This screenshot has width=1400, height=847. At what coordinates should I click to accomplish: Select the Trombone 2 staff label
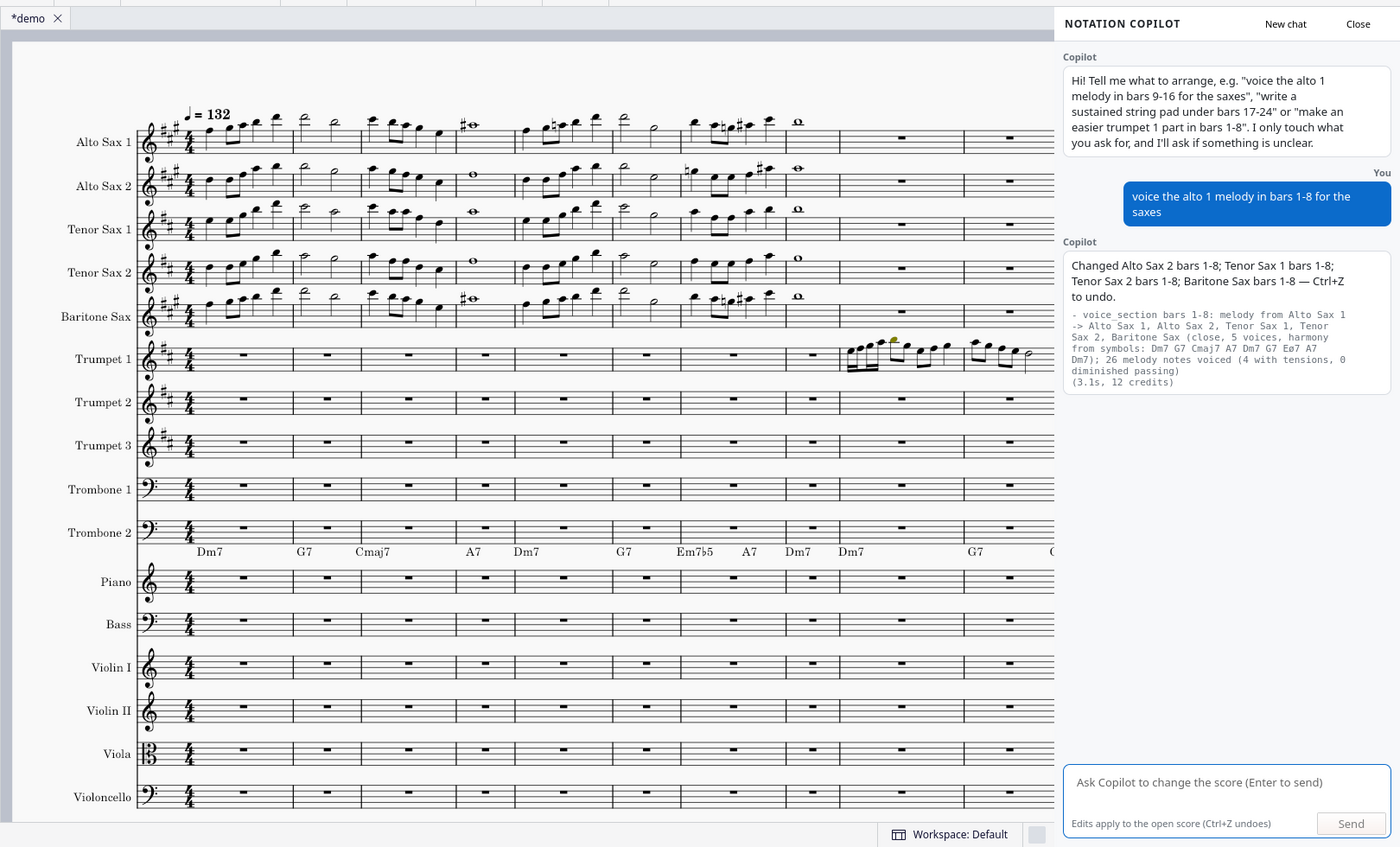(x=100, y=533)
